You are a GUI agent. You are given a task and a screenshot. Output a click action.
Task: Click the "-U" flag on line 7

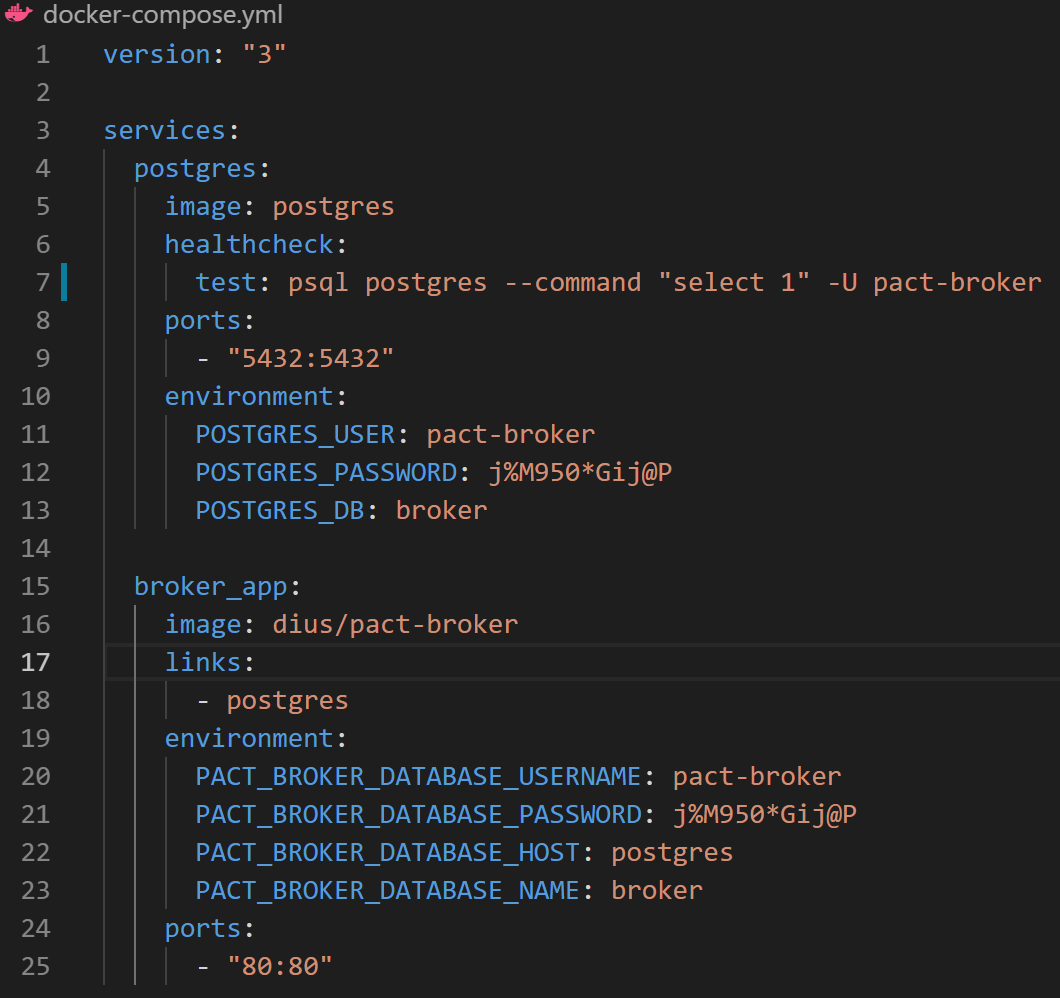842,282
